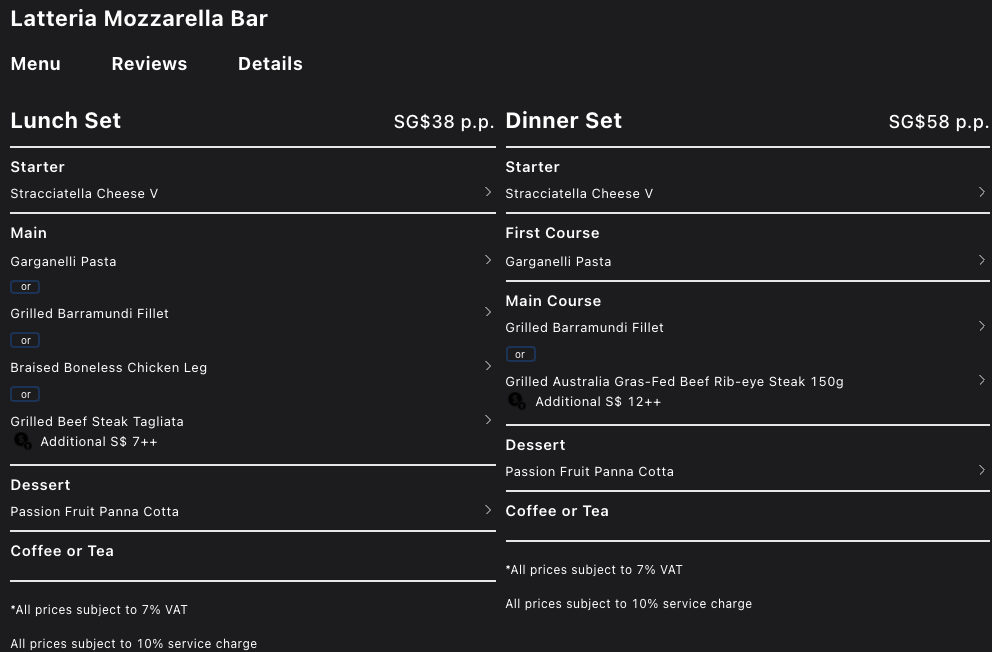Click the 'or' badge below Lunch Garganelli Pasta
992x652 pixels.
point(25,287)
